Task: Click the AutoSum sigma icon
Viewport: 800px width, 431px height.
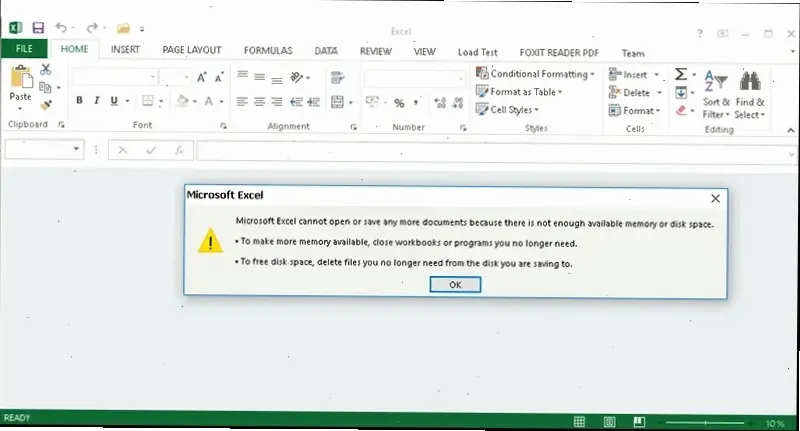Action: point(680,74)
